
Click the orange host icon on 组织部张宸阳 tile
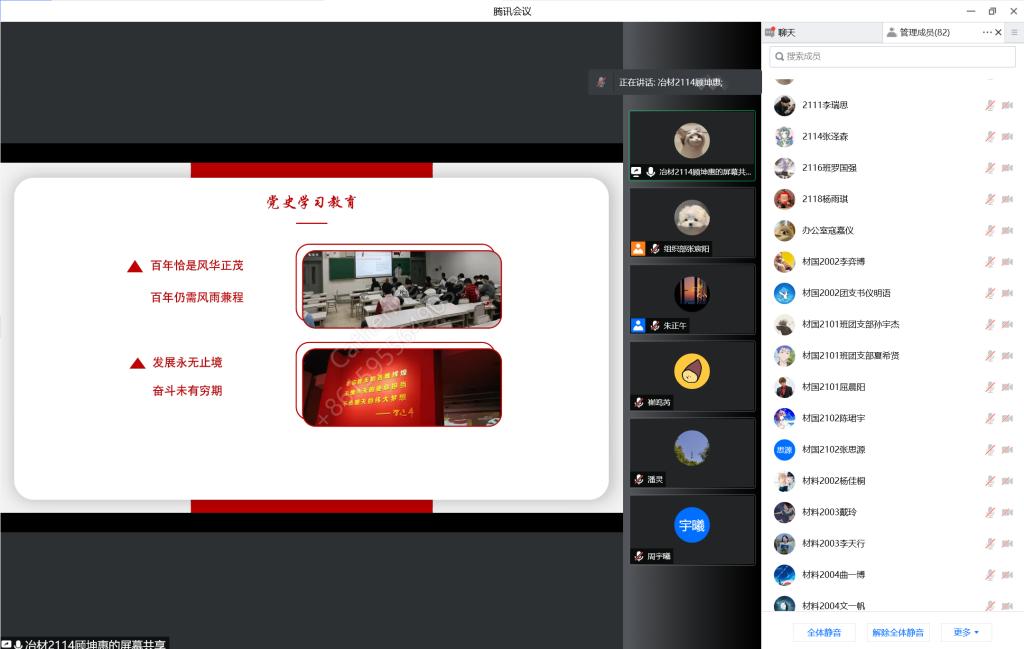click(638, 249)
